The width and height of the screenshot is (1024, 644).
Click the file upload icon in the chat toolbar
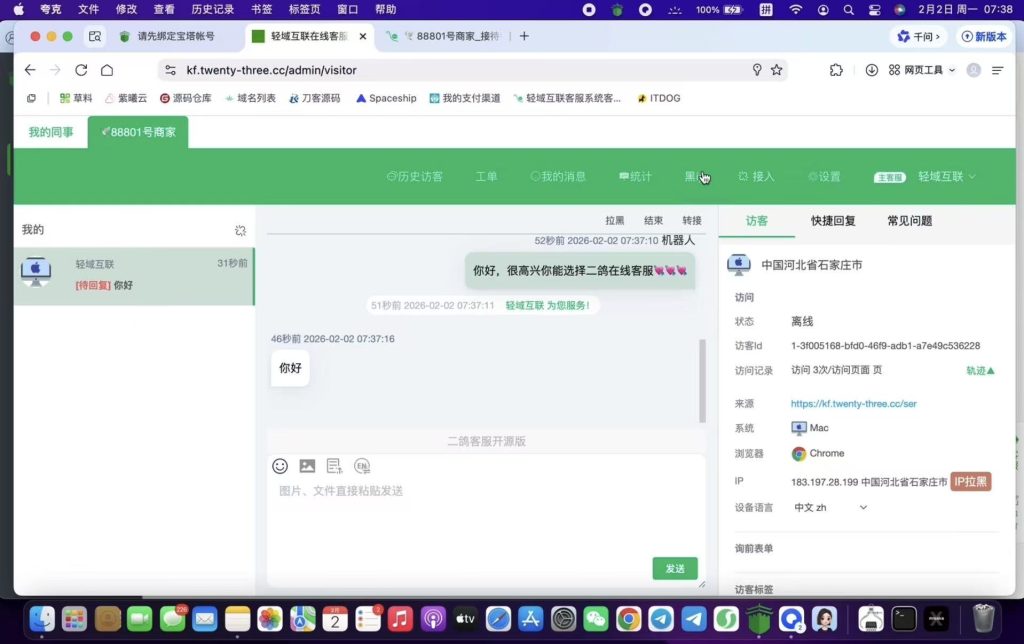pyautogui.click(x=334, y=466)
